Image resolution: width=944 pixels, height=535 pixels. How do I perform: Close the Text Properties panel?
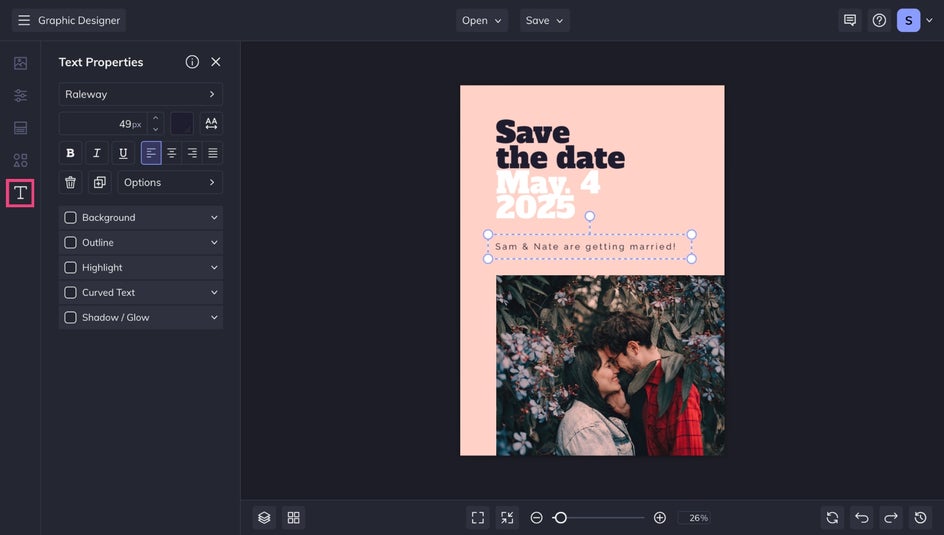216,62
